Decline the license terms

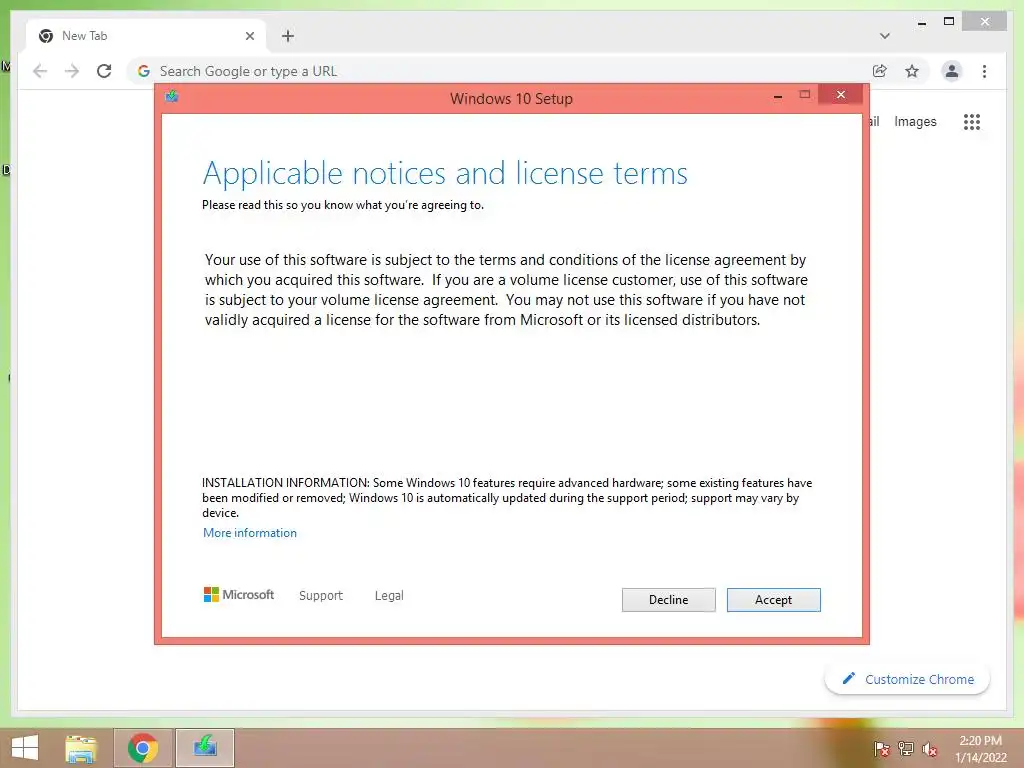click(x=668, y=600)
